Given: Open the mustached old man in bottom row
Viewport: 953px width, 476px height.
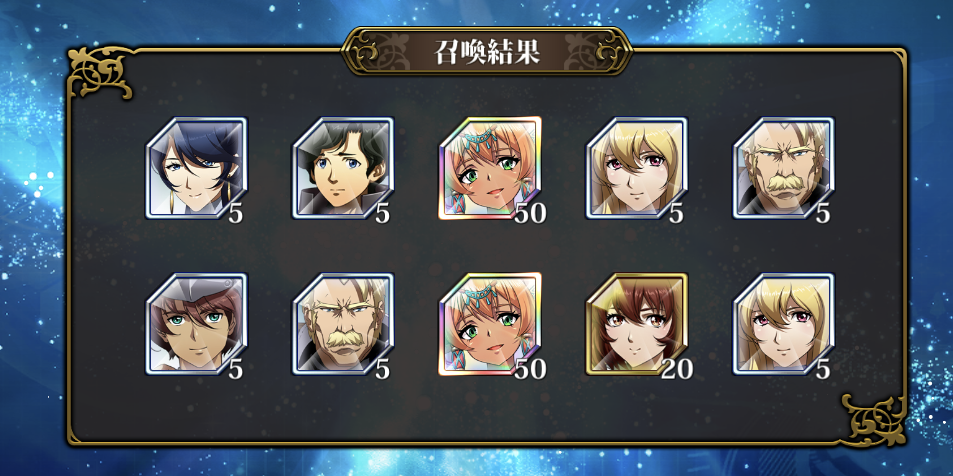Looking at the screenshot, I should [343, 323].
